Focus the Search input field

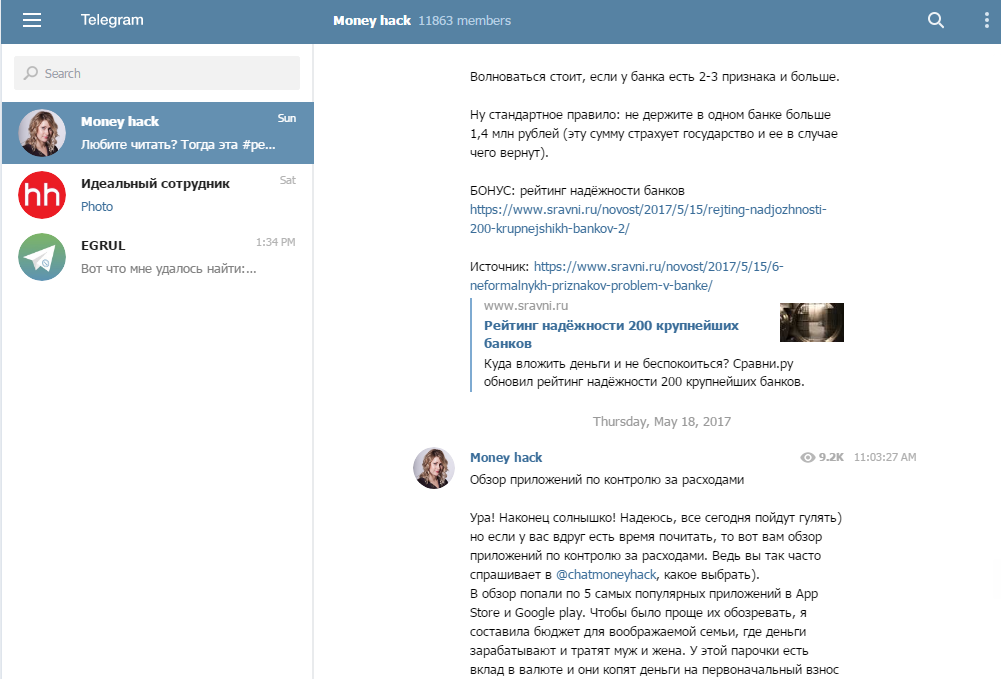[x=157, y=73]
